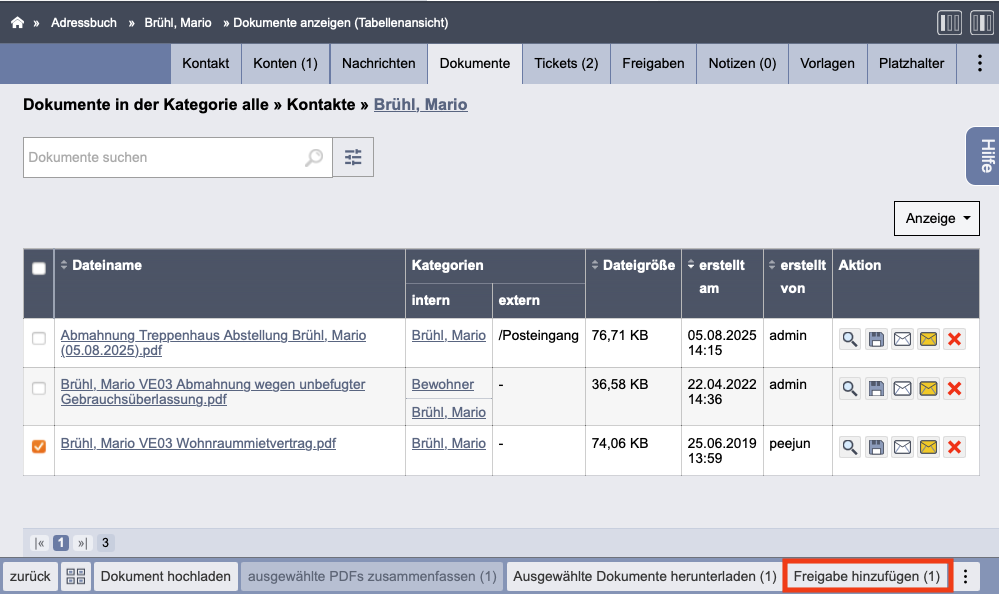Viewport: 999px width, 594px height.
Task: Click into the Dokumente suchen field
Action: click(x=160, y=157)
